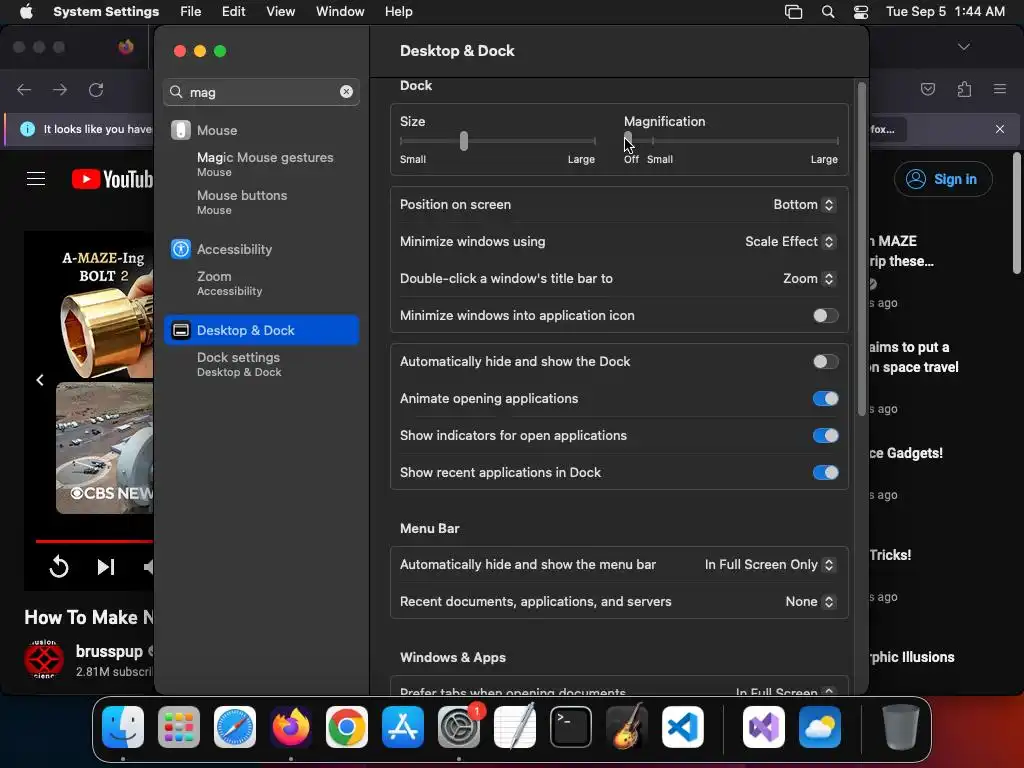
Task: Click the Dock Size slider
Action: point(497,141)
